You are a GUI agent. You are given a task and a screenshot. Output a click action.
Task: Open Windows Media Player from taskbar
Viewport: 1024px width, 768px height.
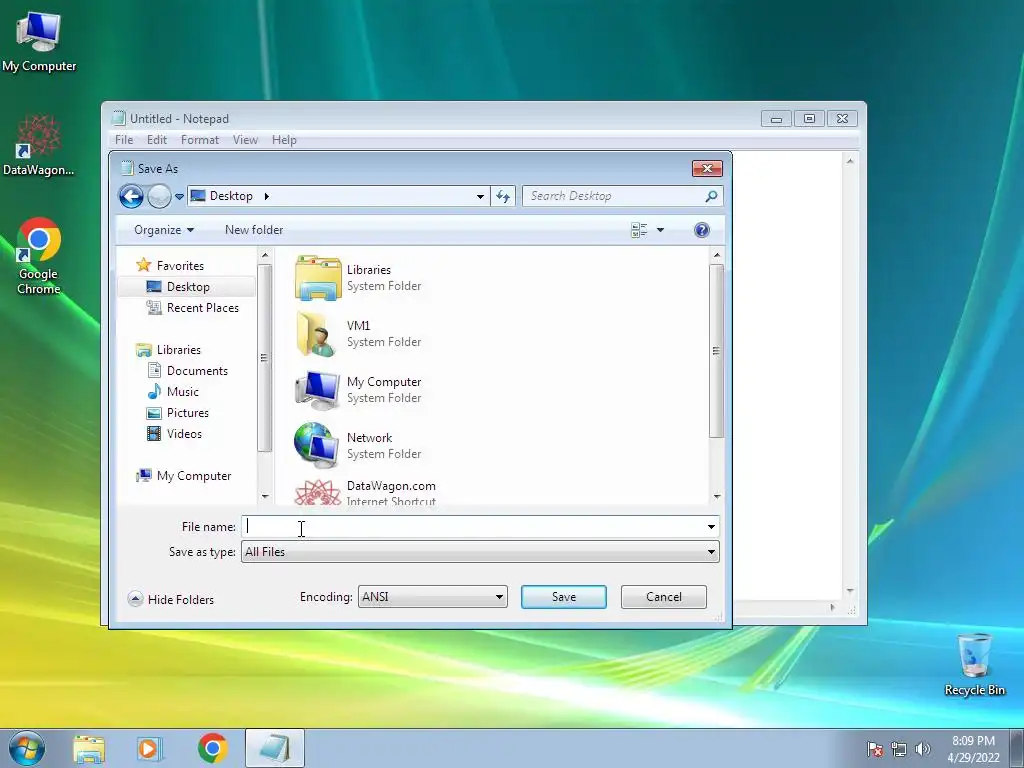click(x=148, y=748)
